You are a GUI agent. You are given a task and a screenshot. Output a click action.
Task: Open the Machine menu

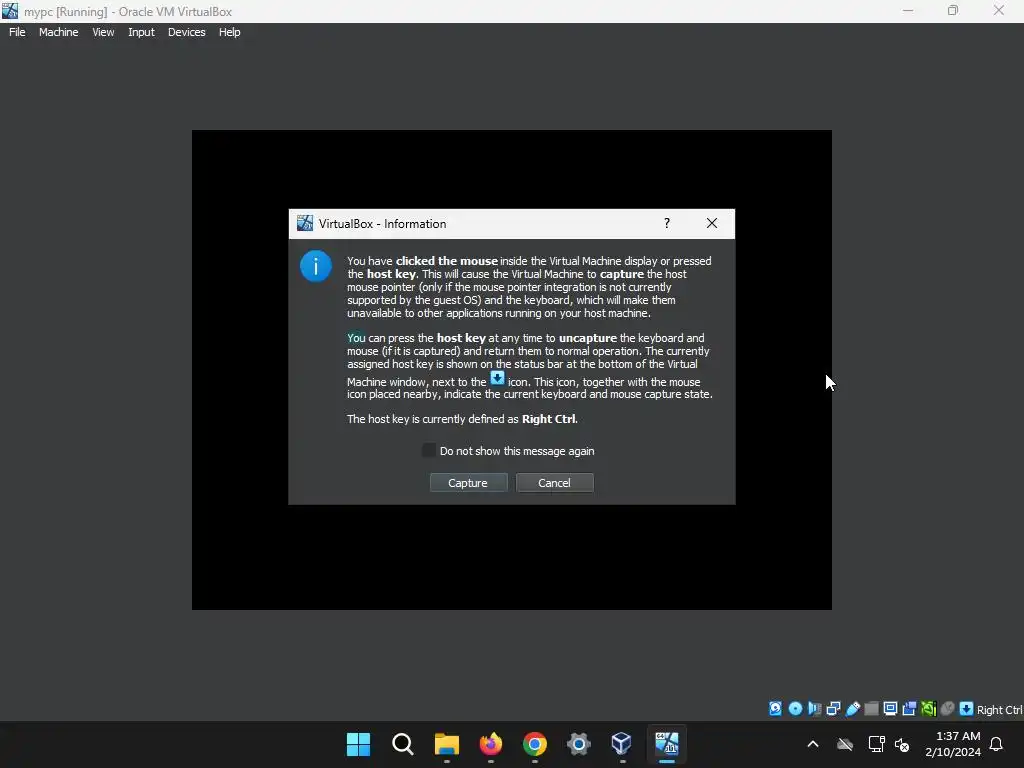pyautogui.click(x=59, y=32)
